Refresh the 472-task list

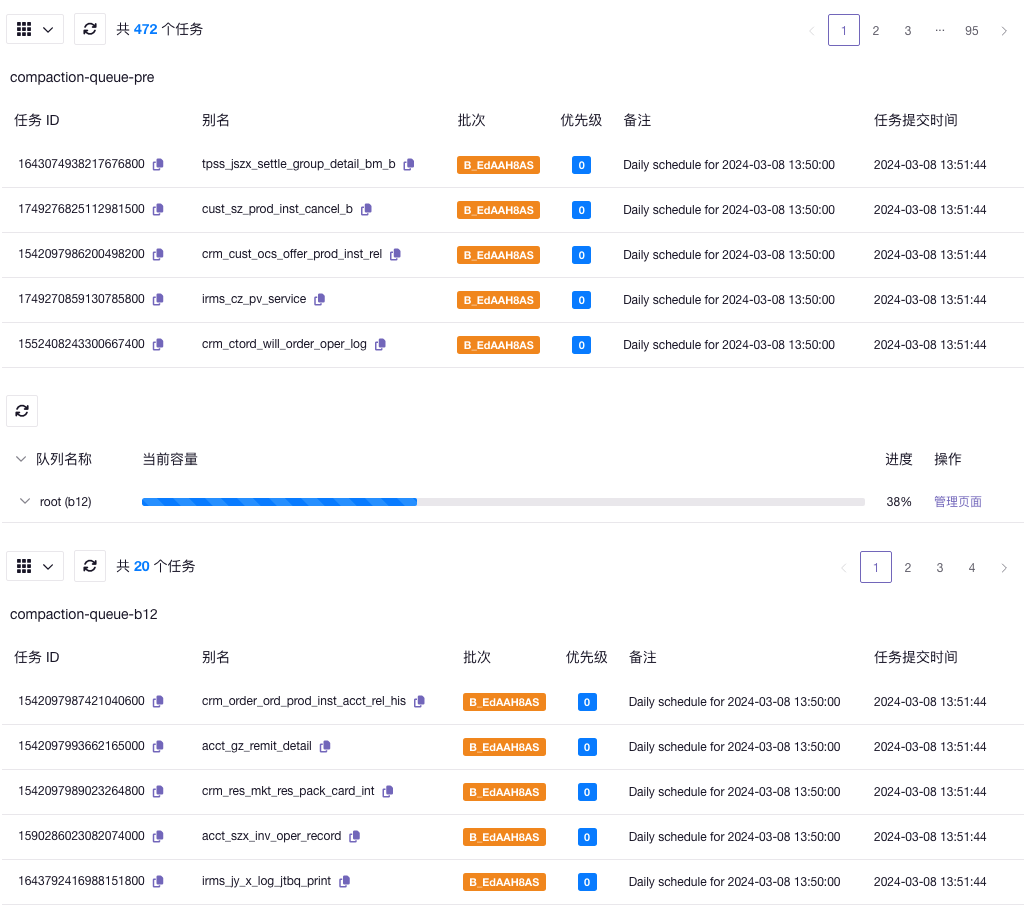(x=90, y=29)
